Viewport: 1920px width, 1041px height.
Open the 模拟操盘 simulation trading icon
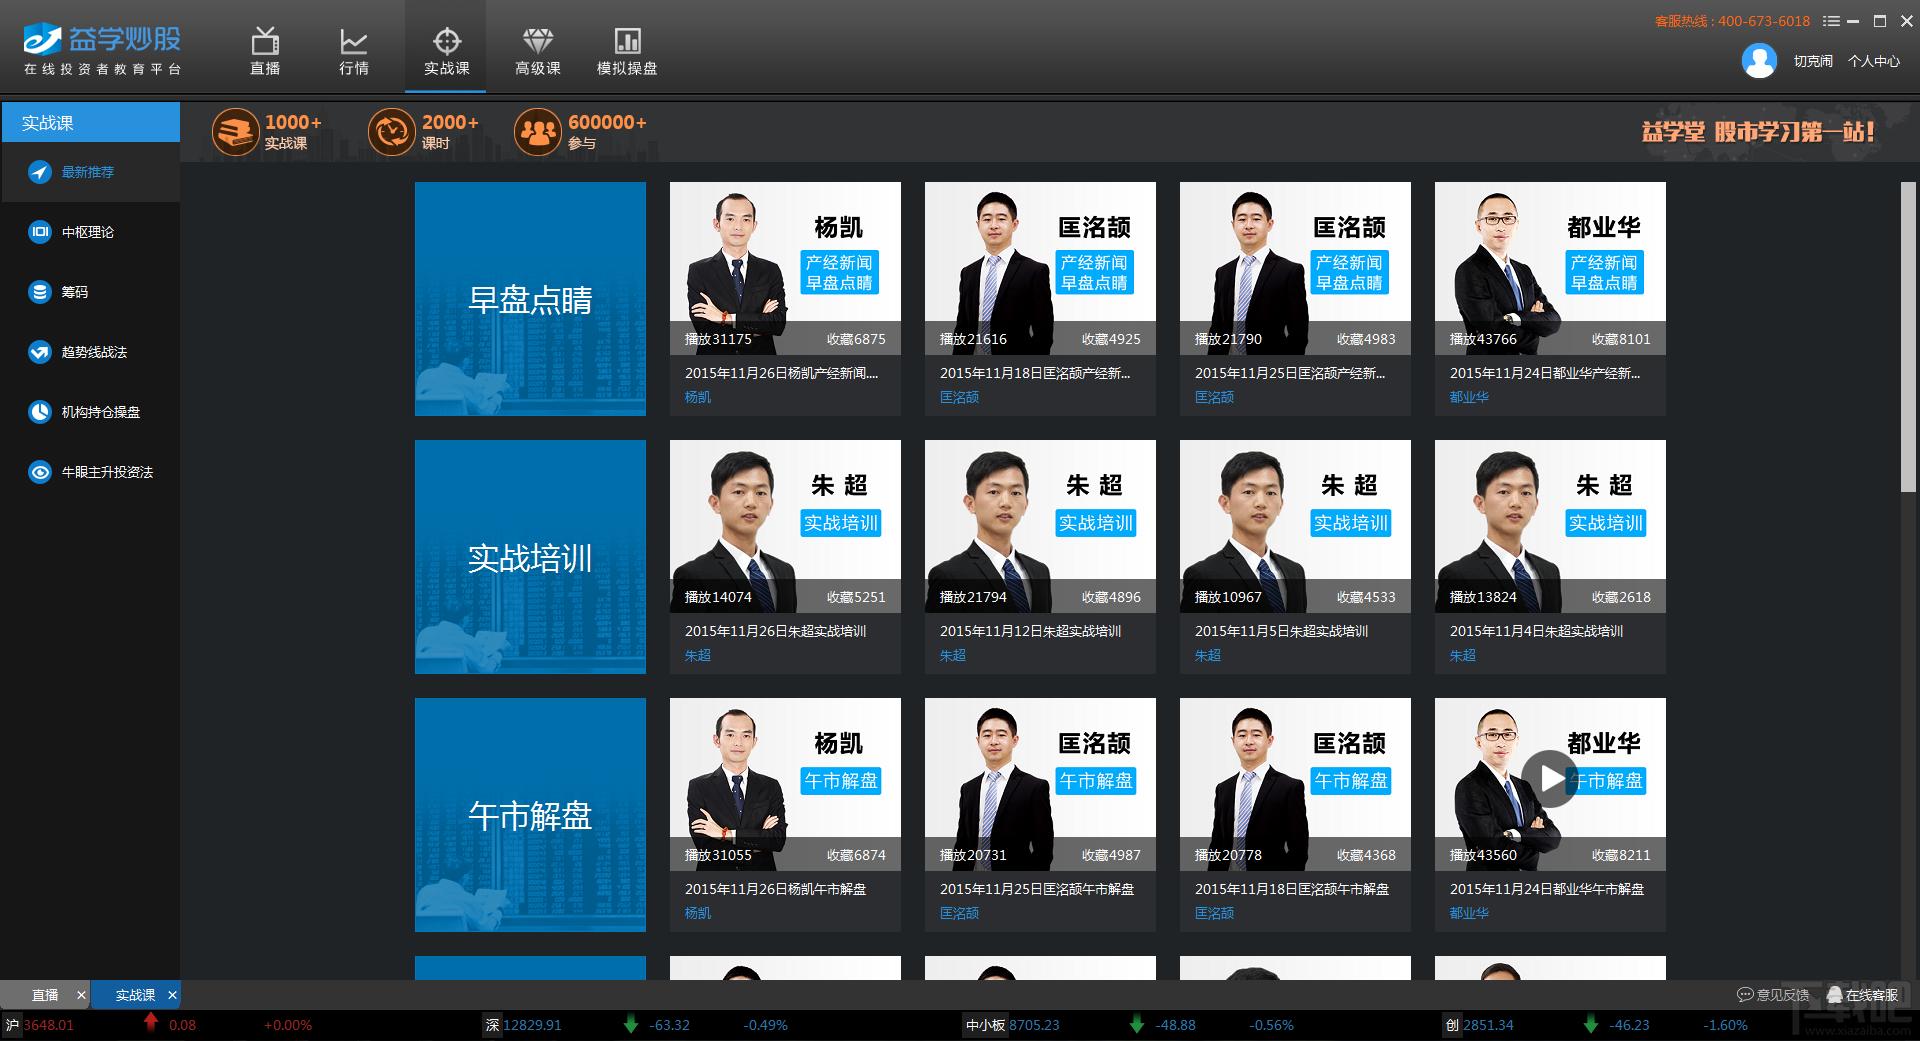tap(627, 50)
